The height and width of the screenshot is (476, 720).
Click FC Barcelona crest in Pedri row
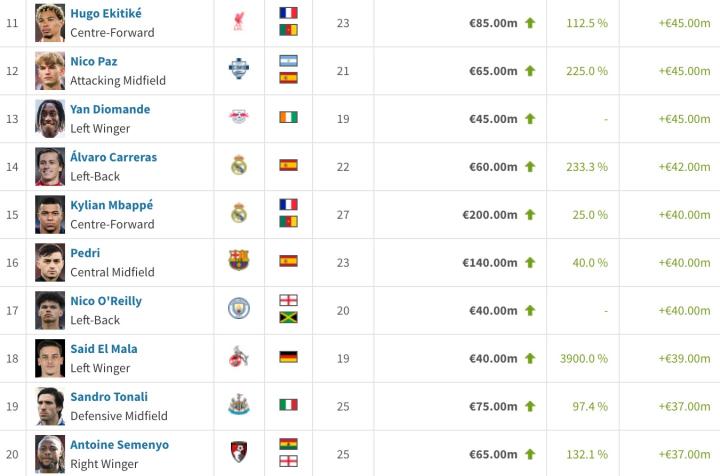238,261
